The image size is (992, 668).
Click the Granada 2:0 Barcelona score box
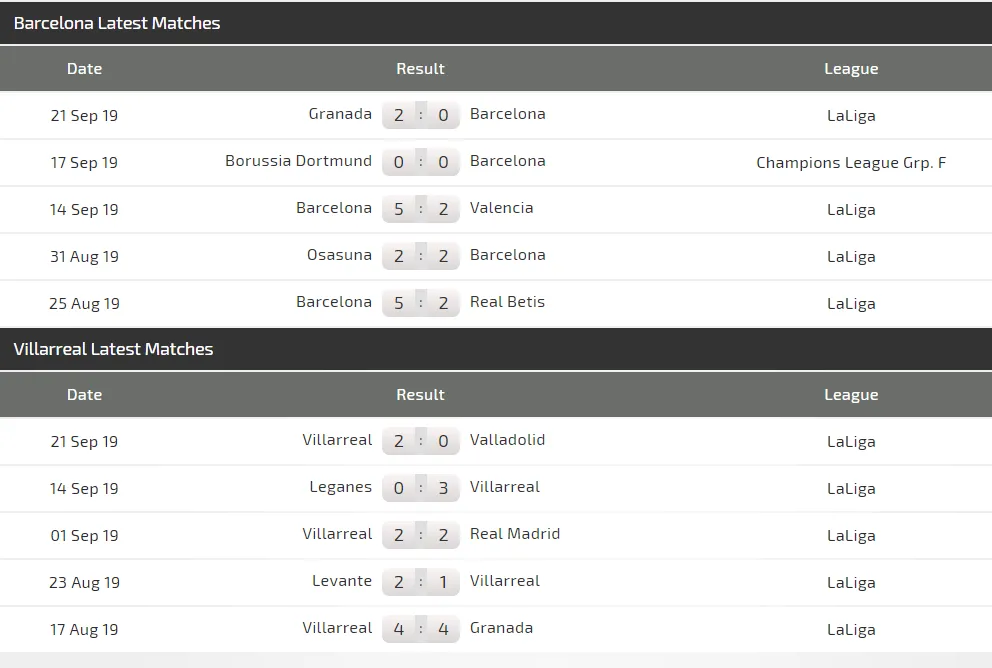(x=420, y=115)
